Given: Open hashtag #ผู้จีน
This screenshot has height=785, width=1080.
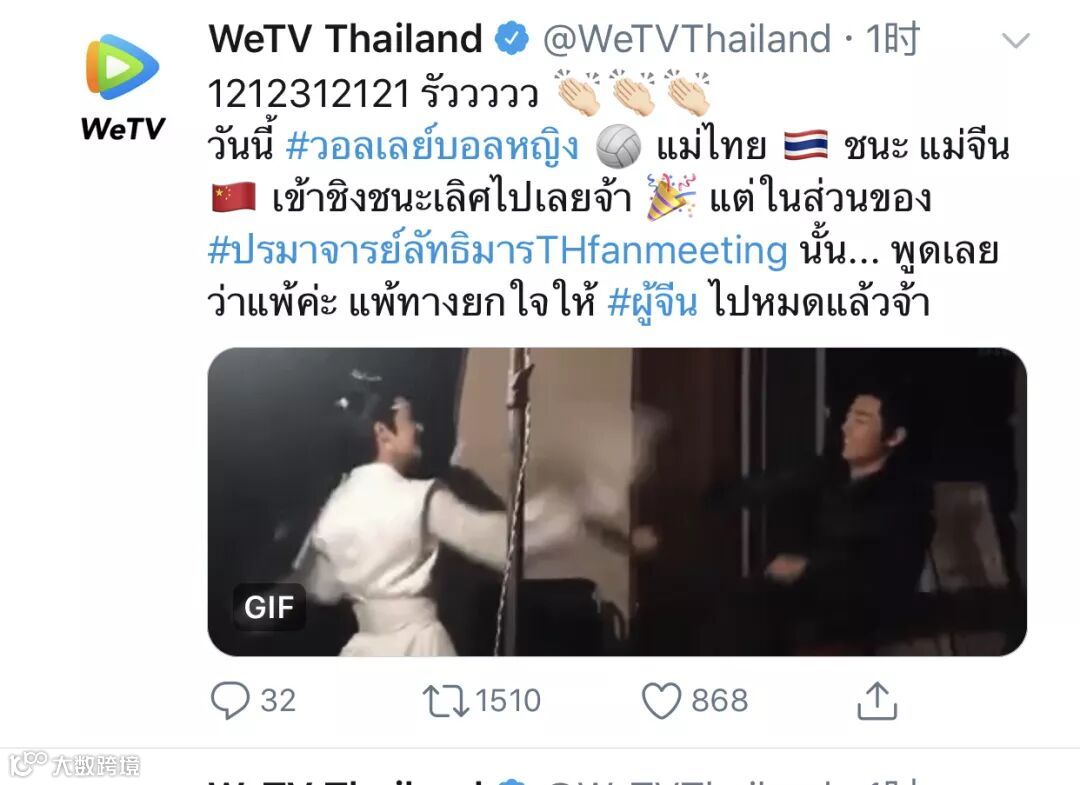Looking at the screenshot, I should (652, 302).
